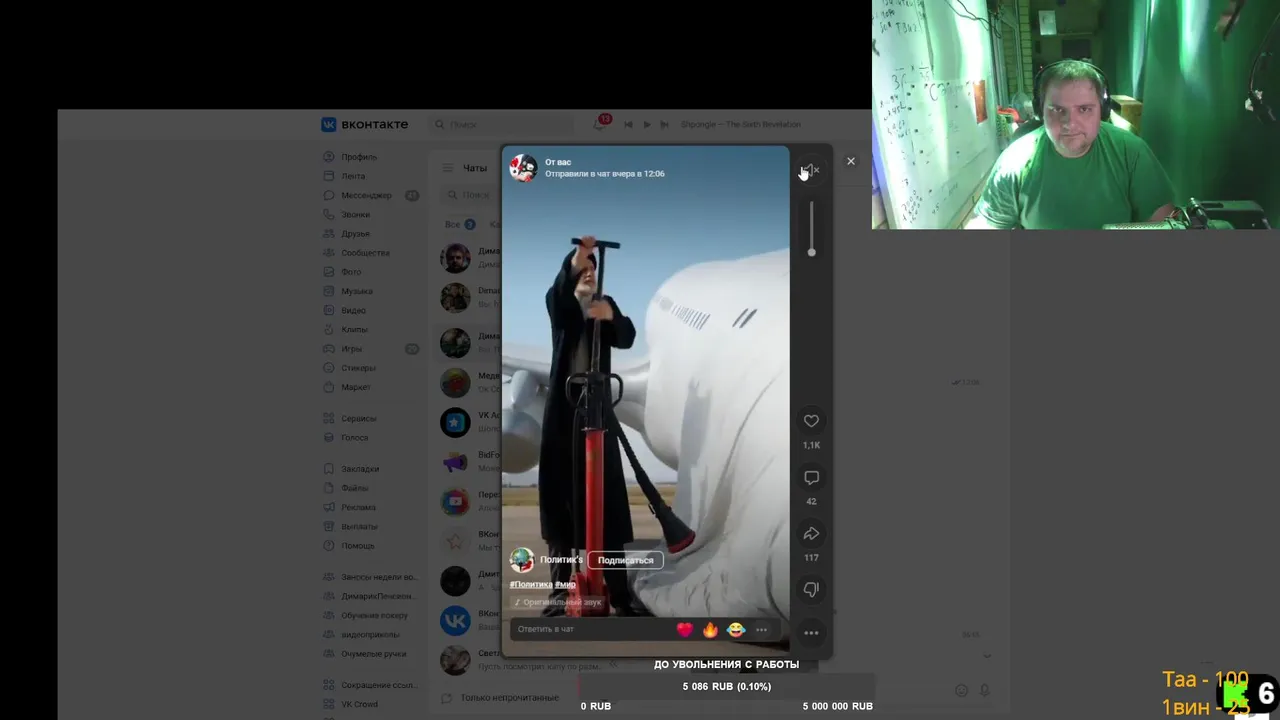Adjust the clip volume slider
The image size is (1280, 720).
pos(811,228)
